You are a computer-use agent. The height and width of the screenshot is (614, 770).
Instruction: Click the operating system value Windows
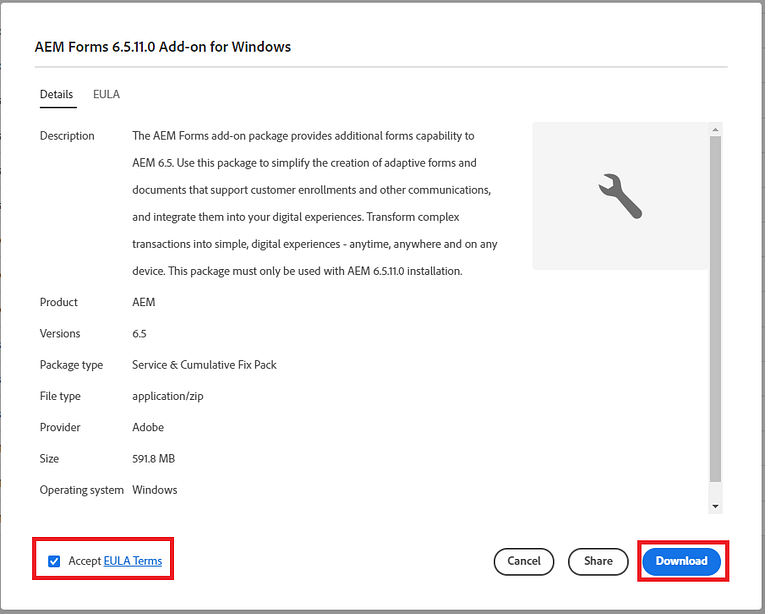(155, 490)
